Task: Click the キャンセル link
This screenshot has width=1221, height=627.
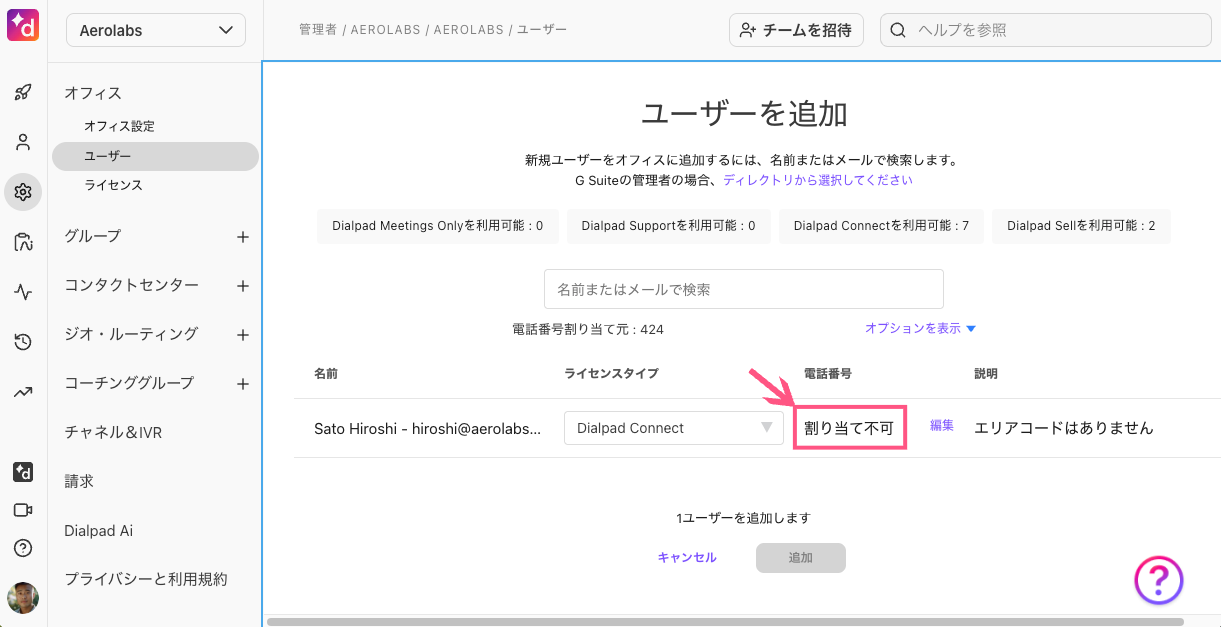Action: [687, 558]
